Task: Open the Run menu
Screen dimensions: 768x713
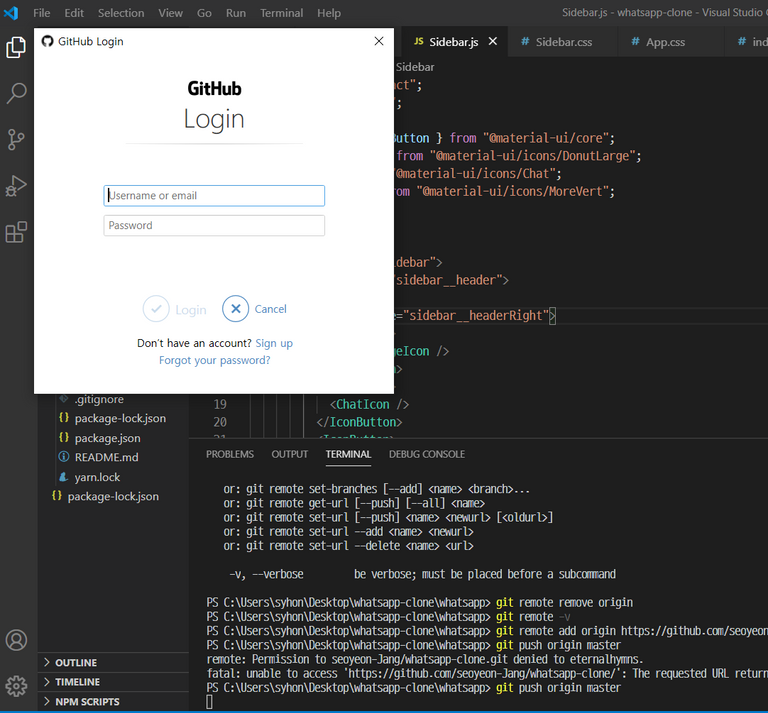Action: coord(236,13)
